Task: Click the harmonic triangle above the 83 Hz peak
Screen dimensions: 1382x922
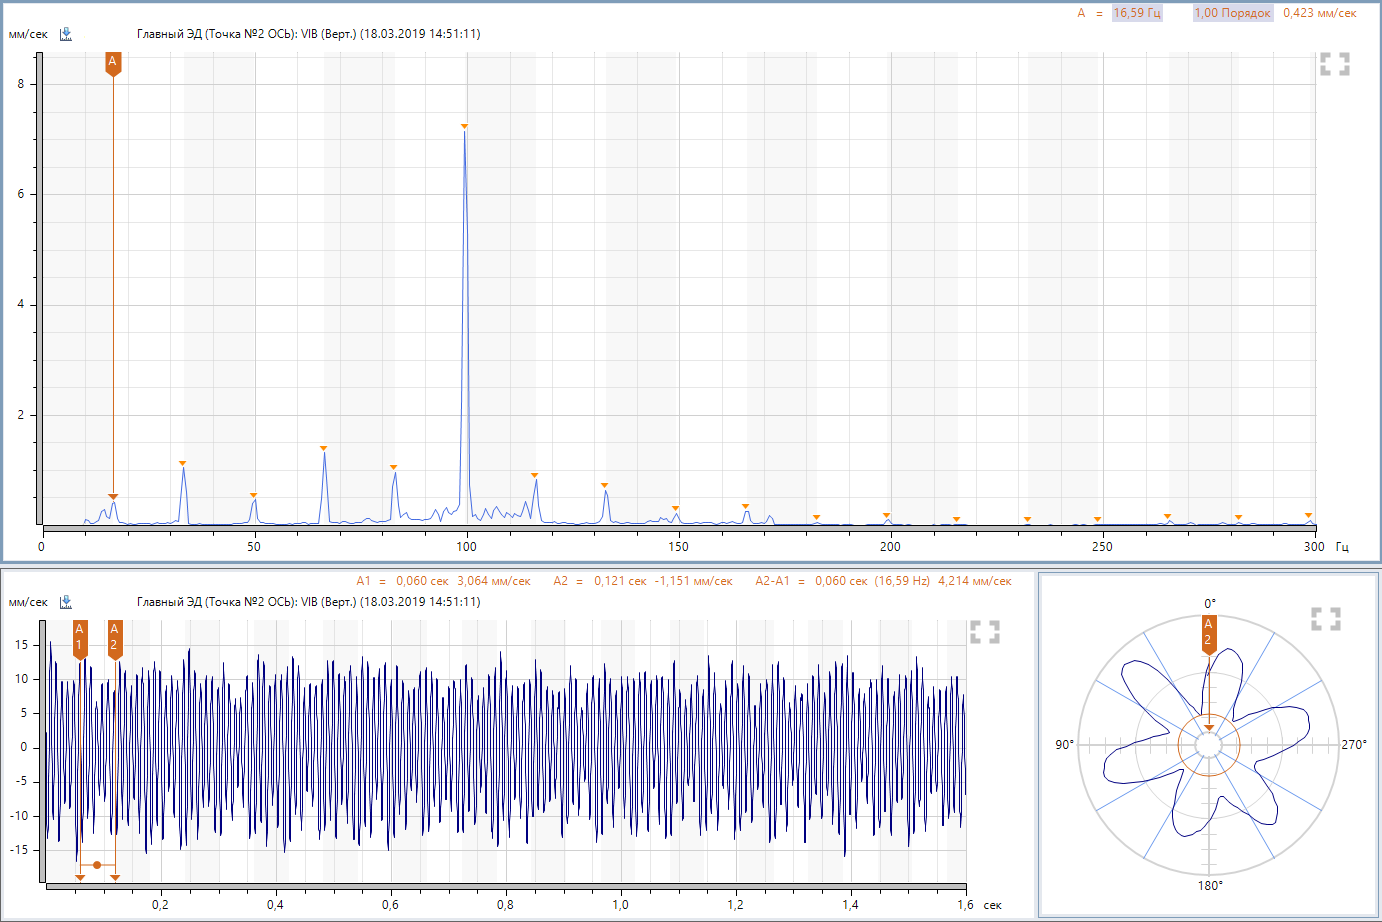Action: 393,468
